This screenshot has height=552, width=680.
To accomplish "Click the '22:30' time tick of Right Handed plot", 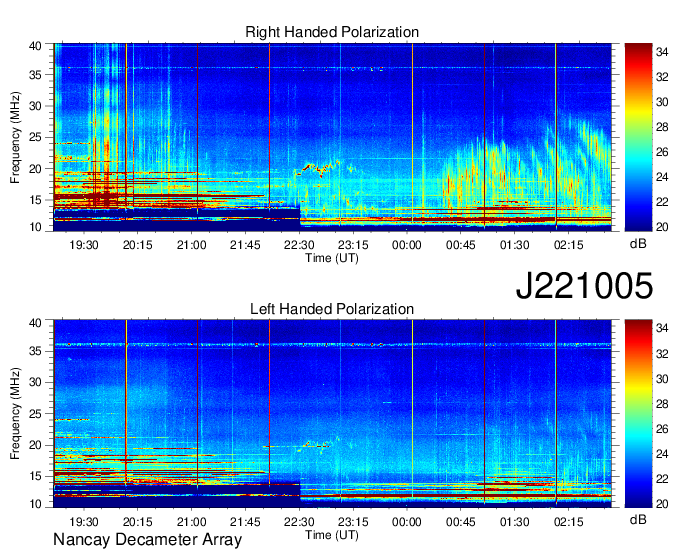I will (x=299, y=245).
